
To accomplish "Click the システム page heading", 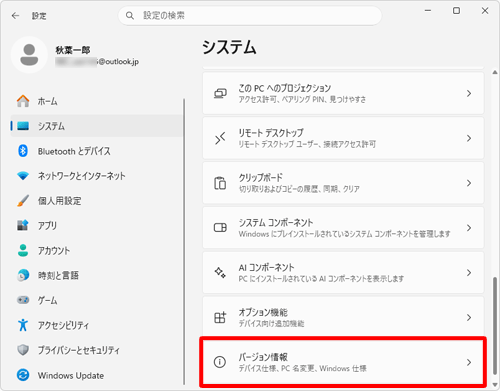I will 229,47.
